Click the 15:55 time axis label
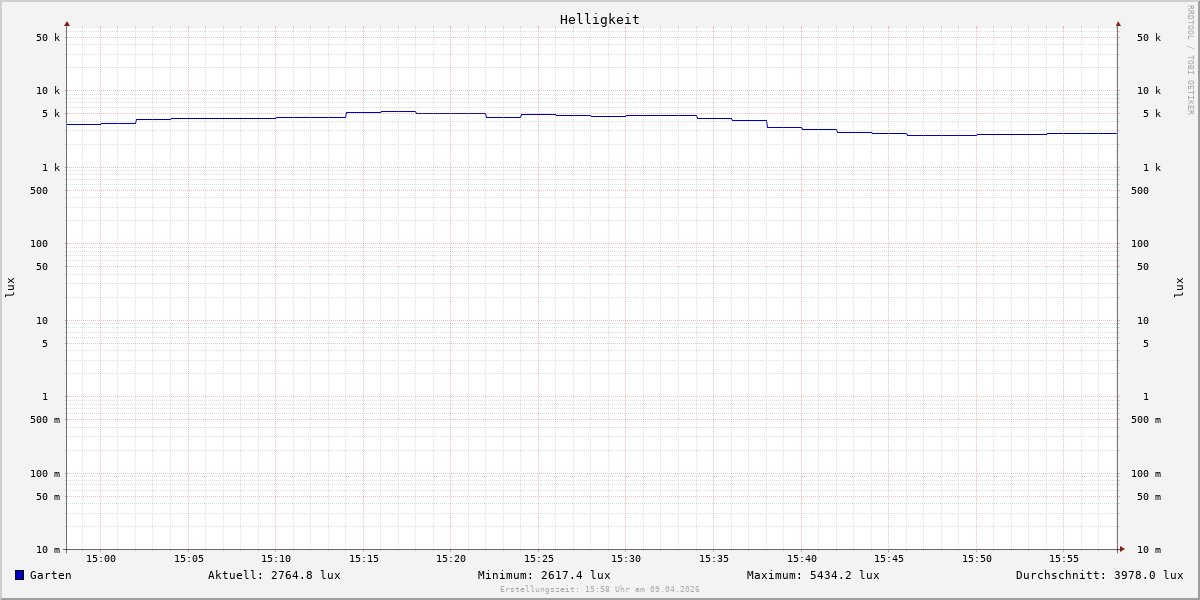1200x600 pixels. pyautogui.click(x=1064, y=558)
